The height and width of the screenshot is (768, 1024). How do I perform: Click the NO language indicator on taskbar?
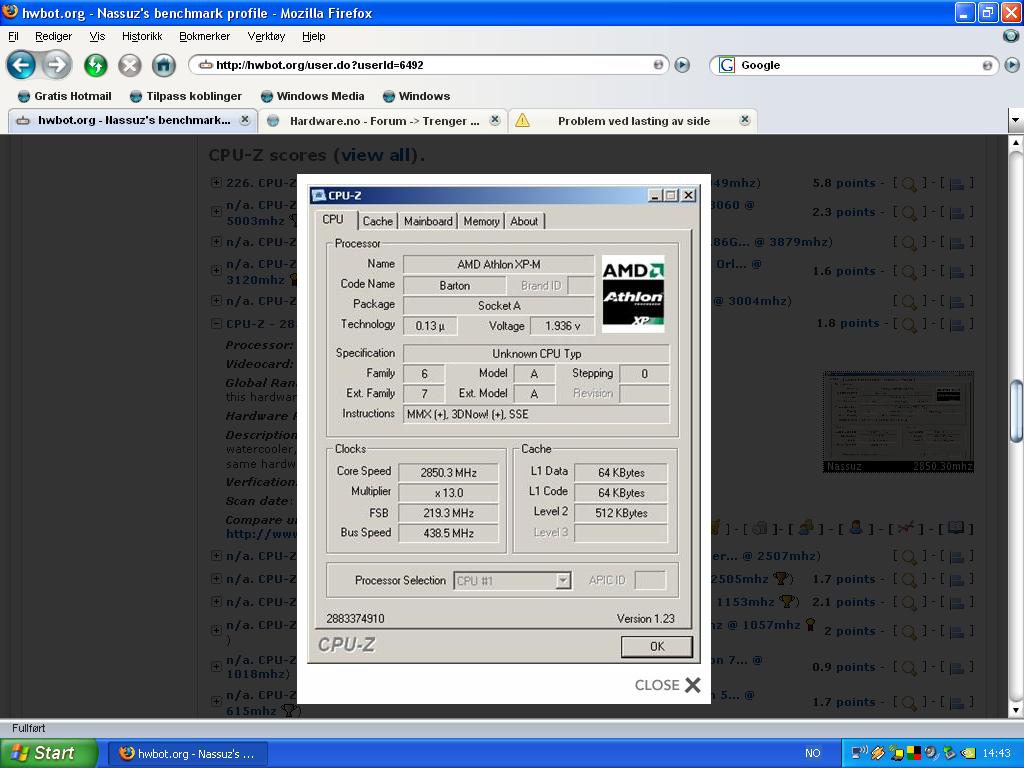pos(812,754)
